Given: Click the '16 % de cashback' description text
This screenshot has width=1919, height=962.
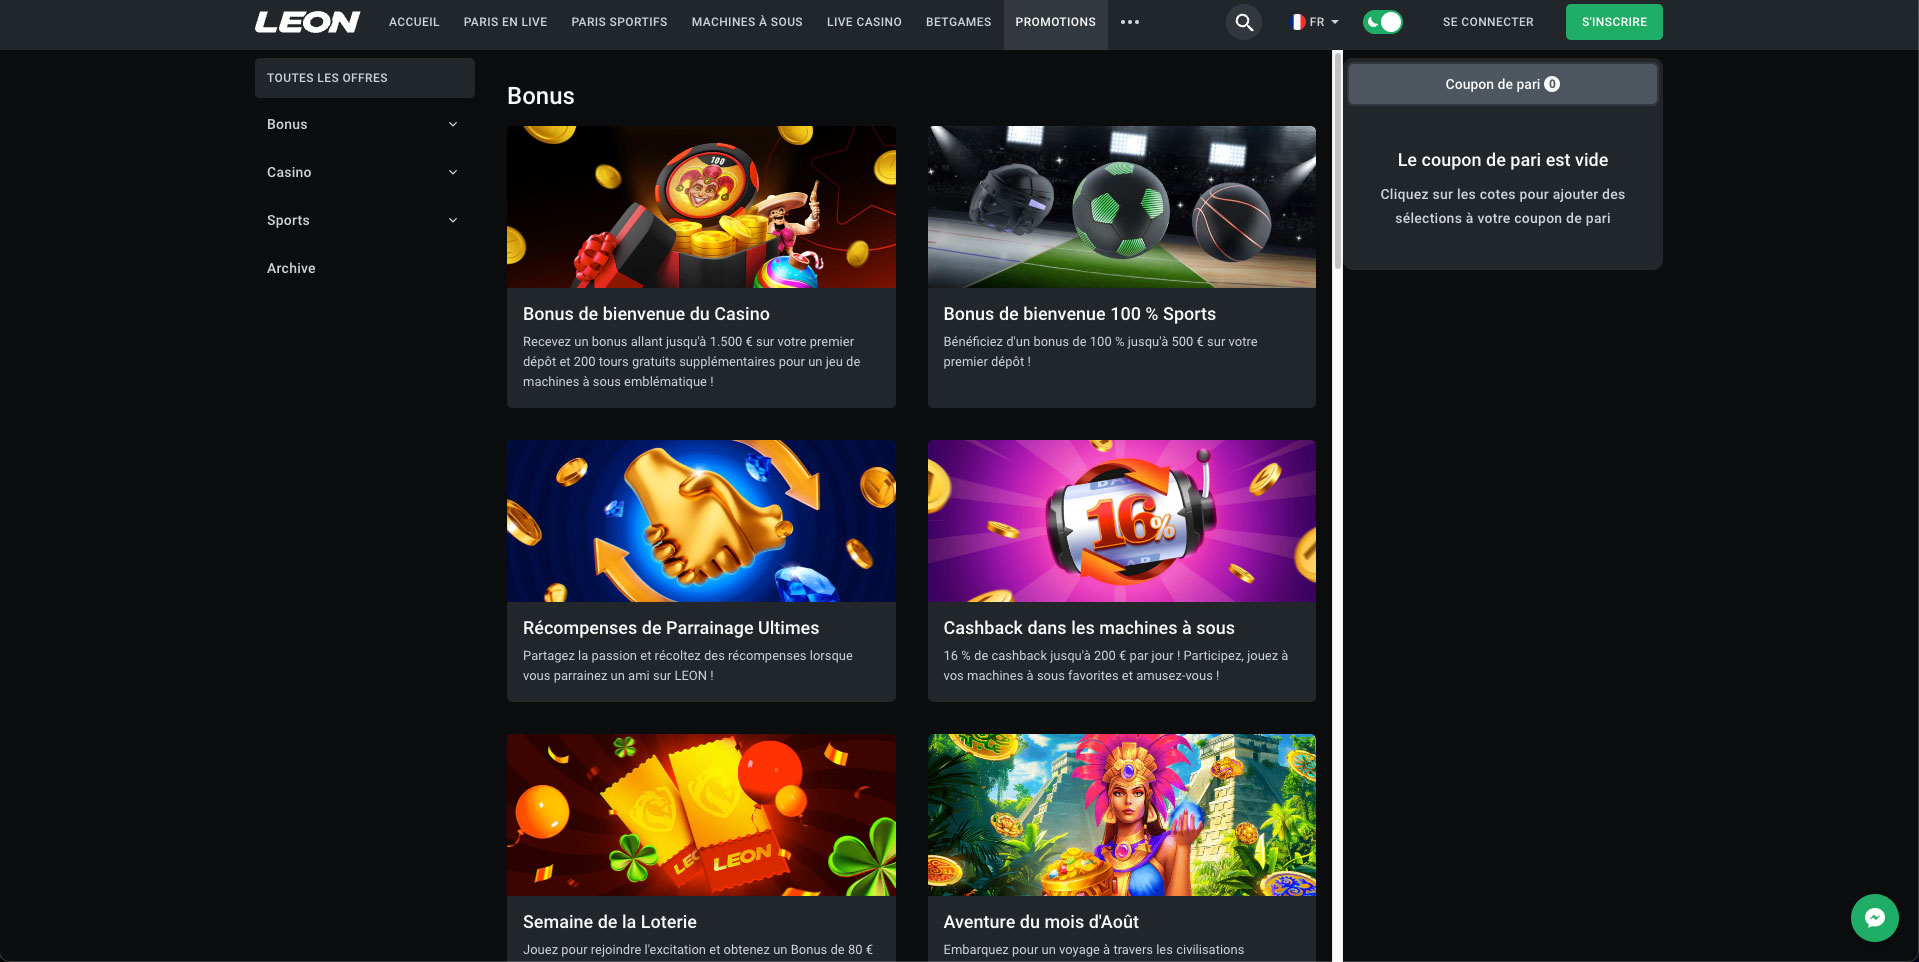Looking at the screenshot, I should (x=1115, y=666).
